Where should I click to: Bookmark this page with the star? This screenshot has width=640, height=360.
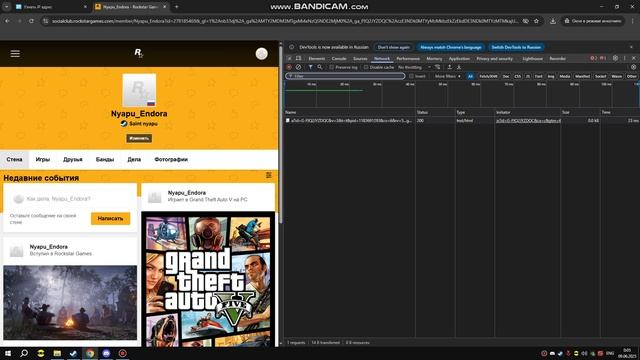pyautogui.click(x=536, y=21)
